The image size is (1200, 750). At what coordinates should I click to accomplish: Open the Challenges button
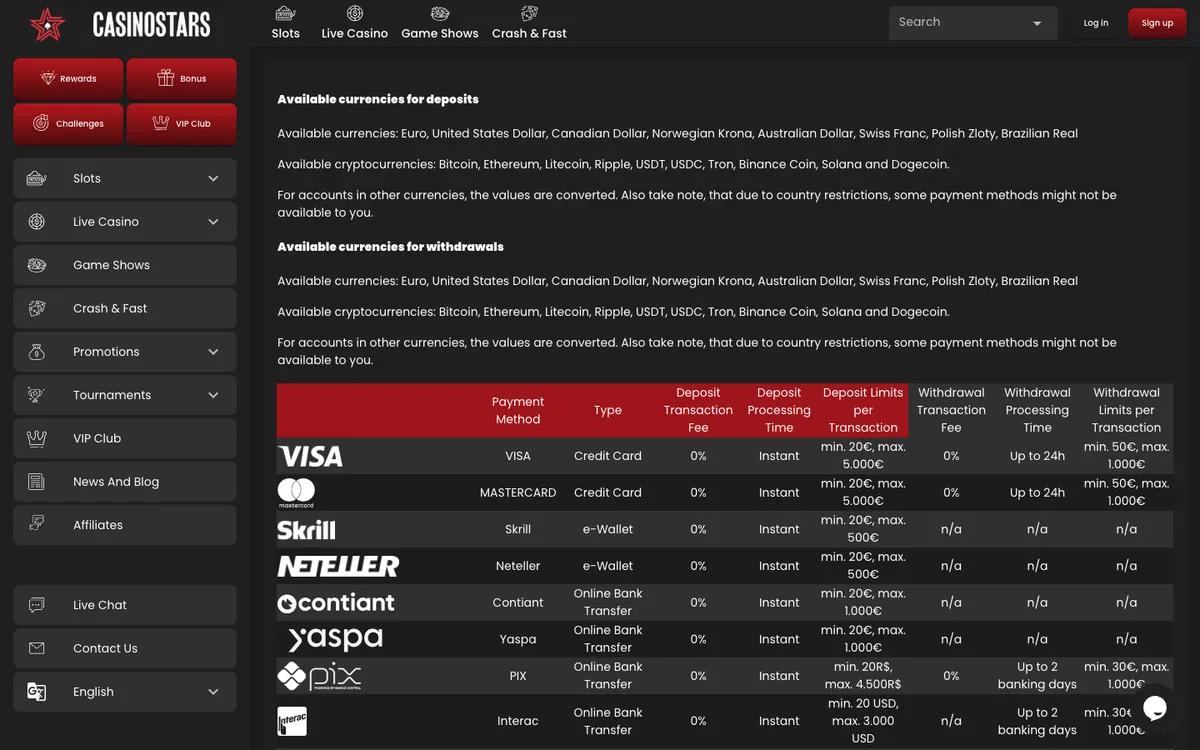click(68, 123)
